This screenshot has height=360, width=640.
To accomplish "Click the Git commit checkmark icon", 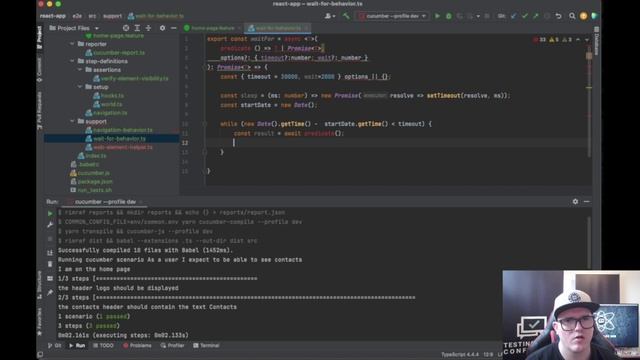I will [x=524, y=16].
